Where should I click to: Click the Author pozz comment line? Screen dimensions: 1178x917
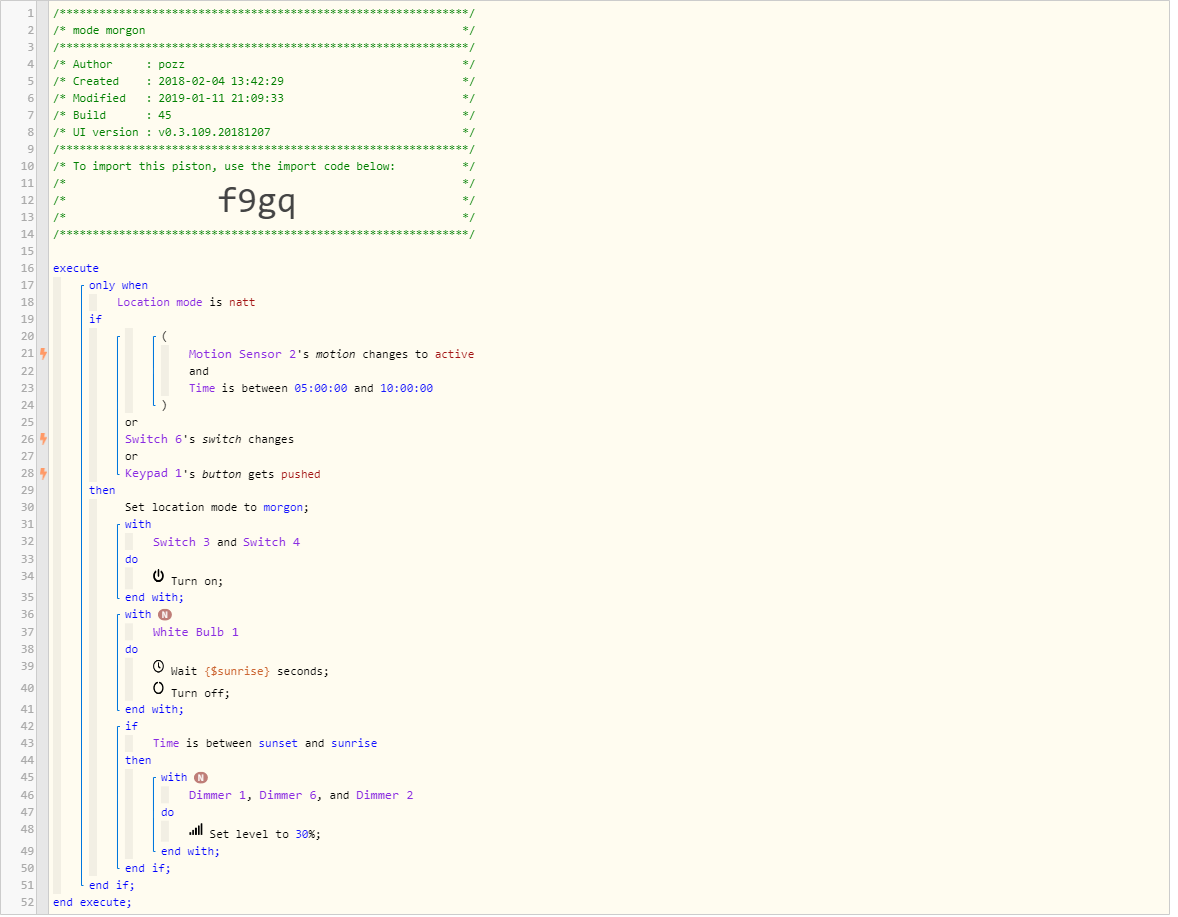click(x=264, y=65)
